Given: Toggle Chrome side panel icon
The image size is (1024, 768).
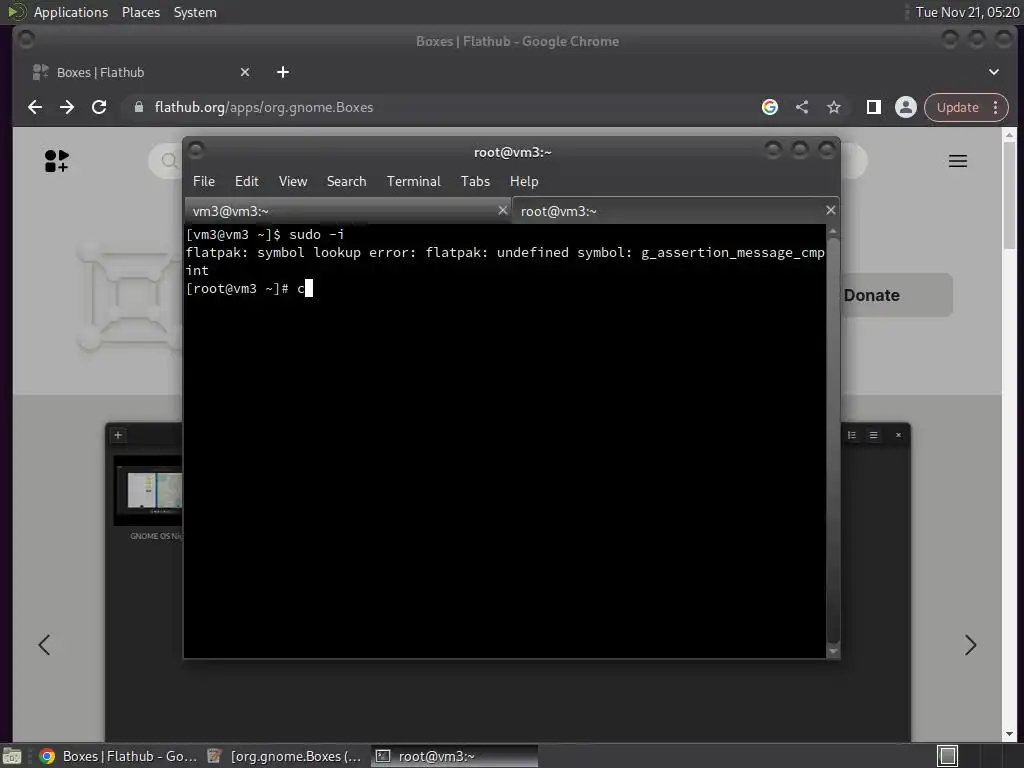Looking at the screenshot, I should click(x=874, y=107).
